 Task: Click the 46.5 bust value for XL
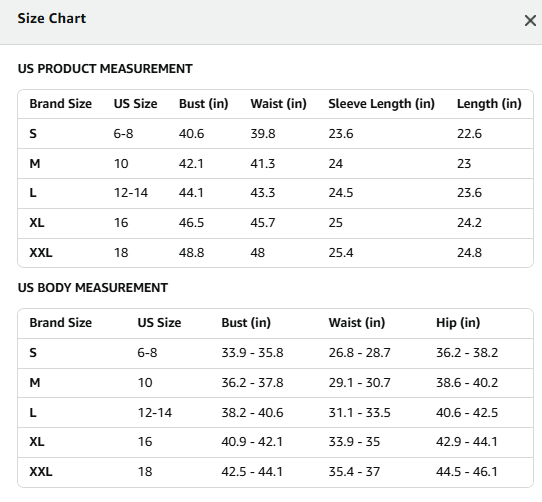191,223
